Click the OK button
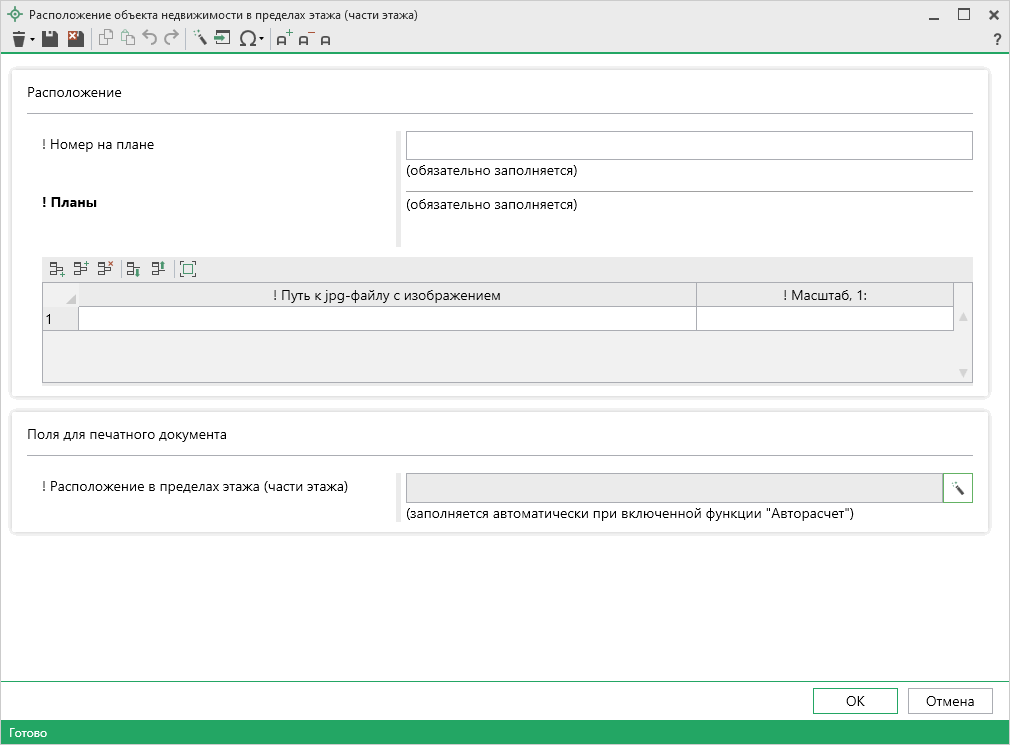This screenshot has width=1010, height=745. click(855, 701)
